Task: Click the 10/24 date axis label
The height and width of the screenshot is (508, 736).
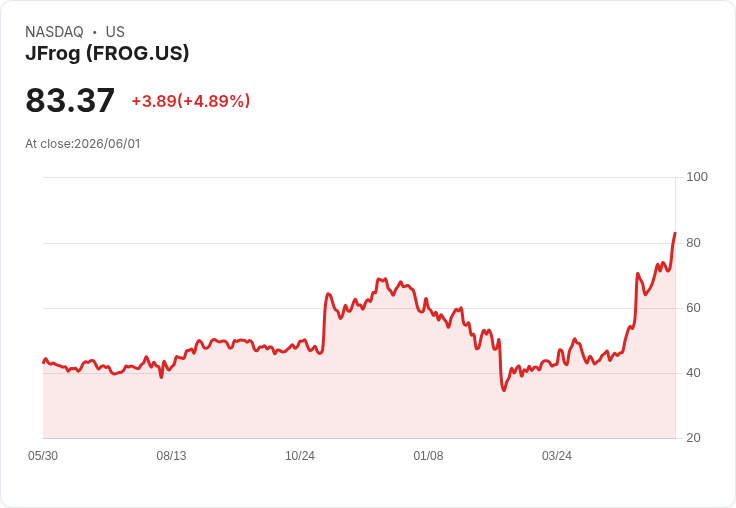Action: [x=300, y=456]
